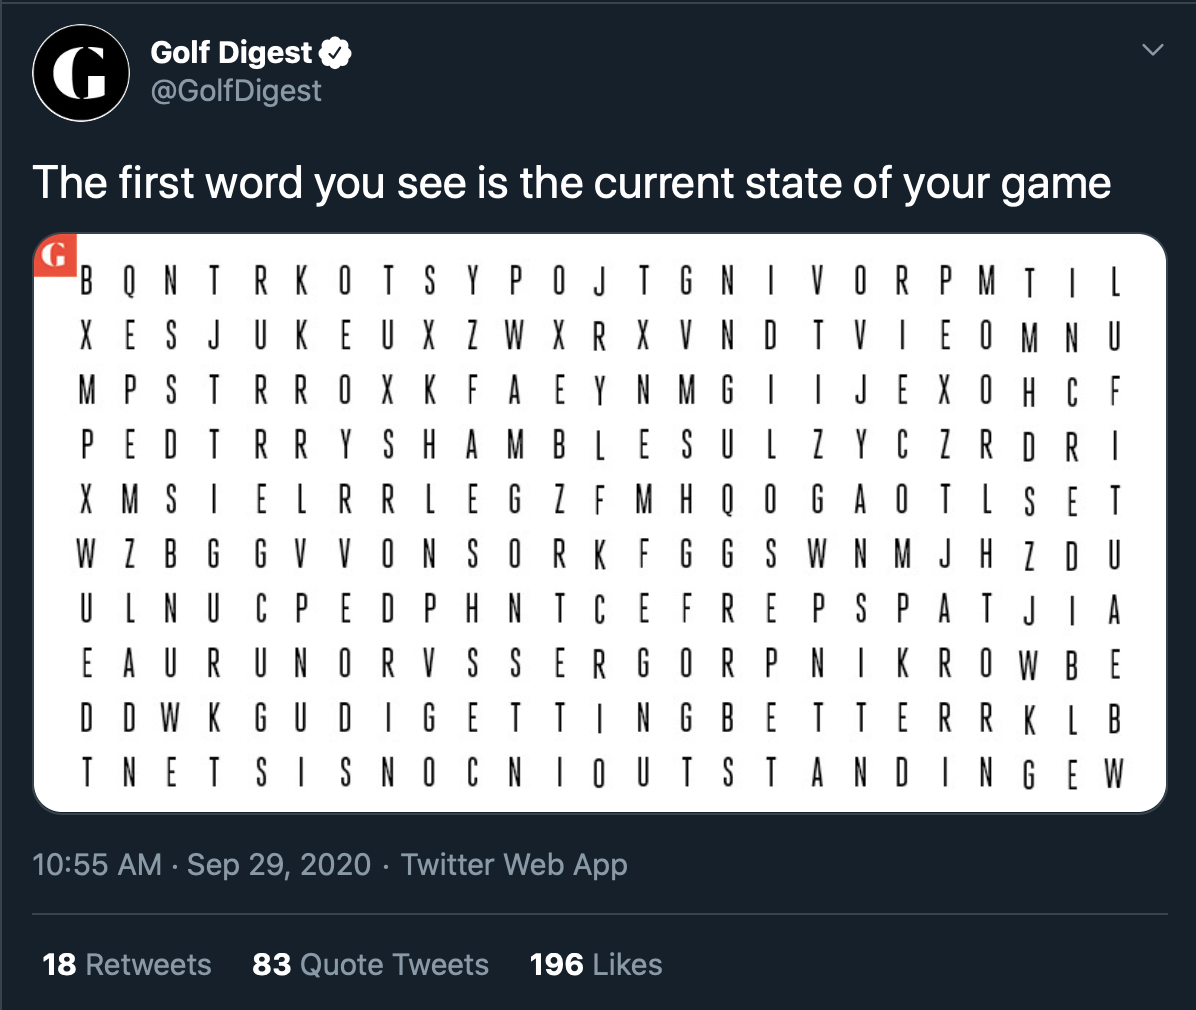Open the Golf Digest profile avatar
Viewport: 1196px width, 1010px height.
pos(81,72)
